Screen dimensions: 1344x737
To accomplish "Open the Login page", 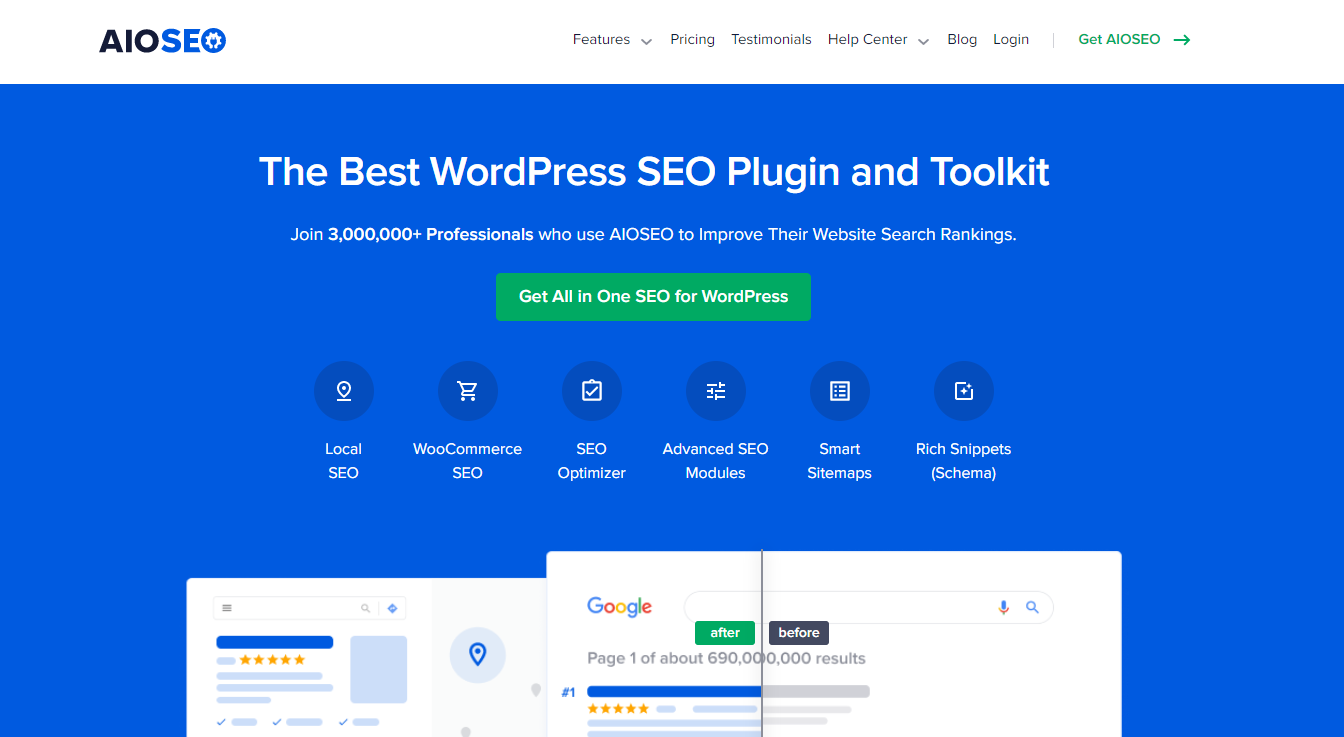I will click(x=1011, y=40).
